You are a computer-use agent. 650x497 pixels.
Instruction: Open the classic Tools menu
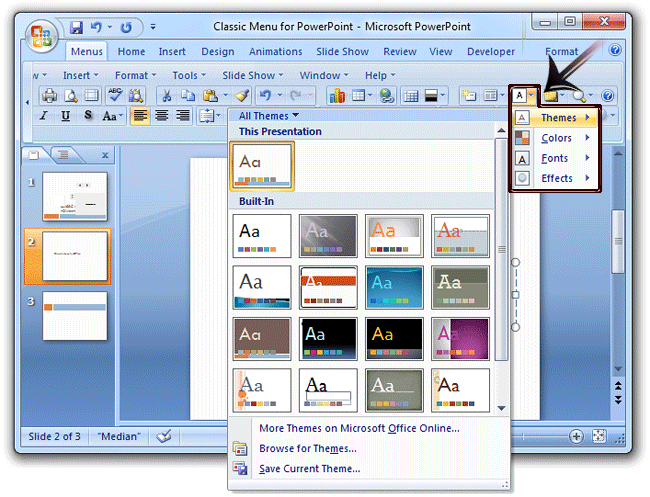[x=189, y=75]
